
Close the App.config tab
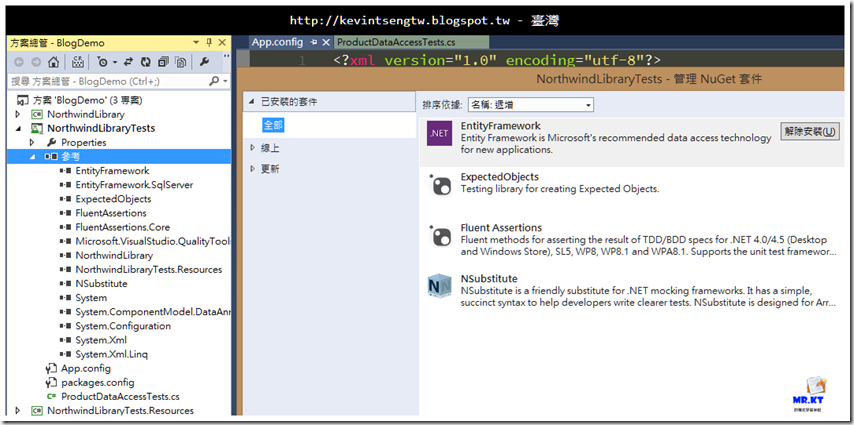pos(326,42)
